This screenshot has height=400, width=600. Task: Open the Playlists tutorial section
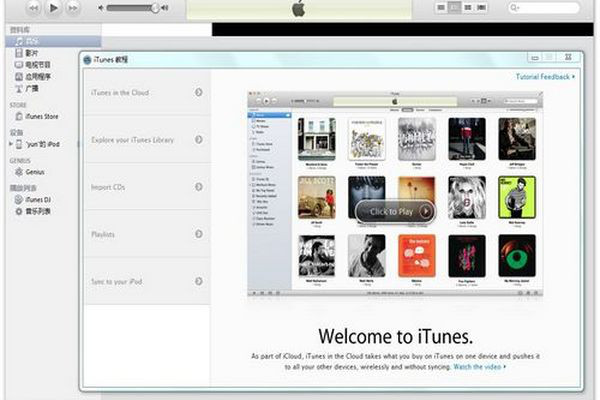[x=147, y=234]
